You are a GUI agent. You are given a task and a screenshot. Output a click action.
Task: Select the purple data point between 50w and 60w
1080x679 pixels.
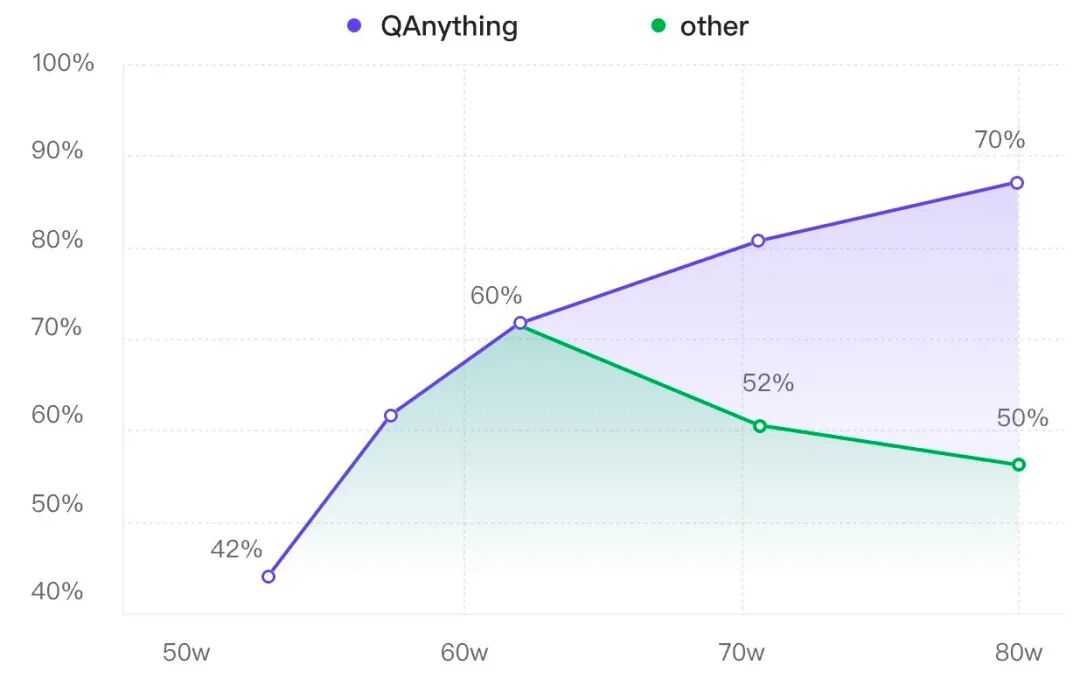(x=391, y=415)
